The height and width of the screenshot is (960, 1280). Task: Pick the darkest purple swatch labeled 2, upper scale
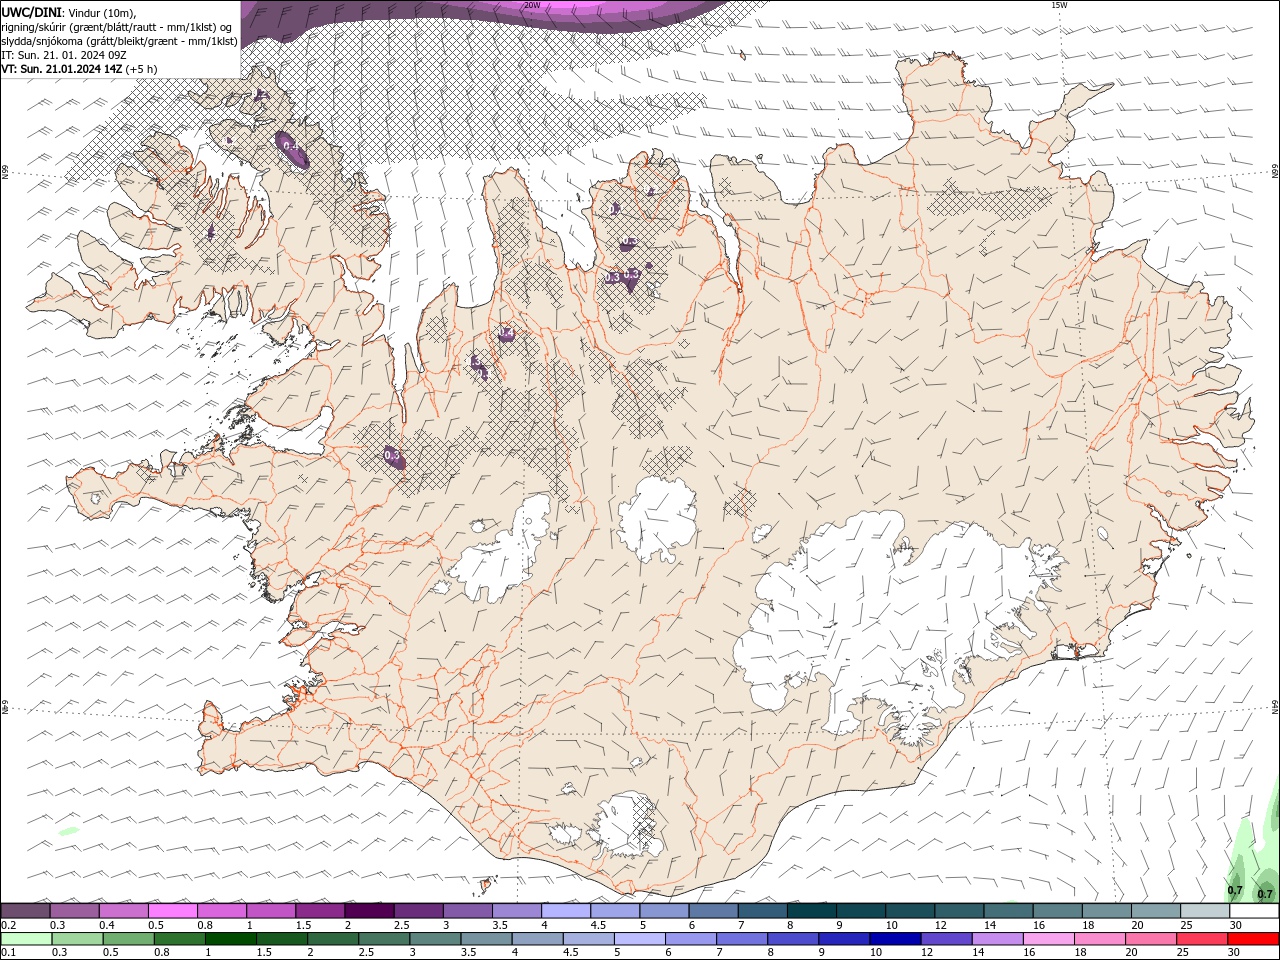(369, 911)
